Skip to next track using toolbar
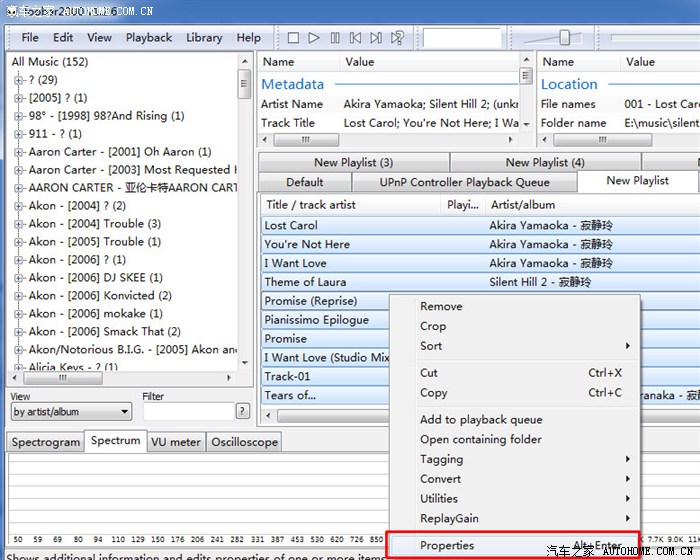This screenshot has width=700, height=560. pos(376,38)
